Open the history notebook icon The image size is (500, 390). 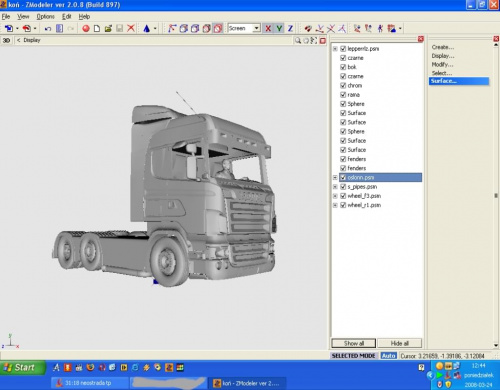(59, 29)
